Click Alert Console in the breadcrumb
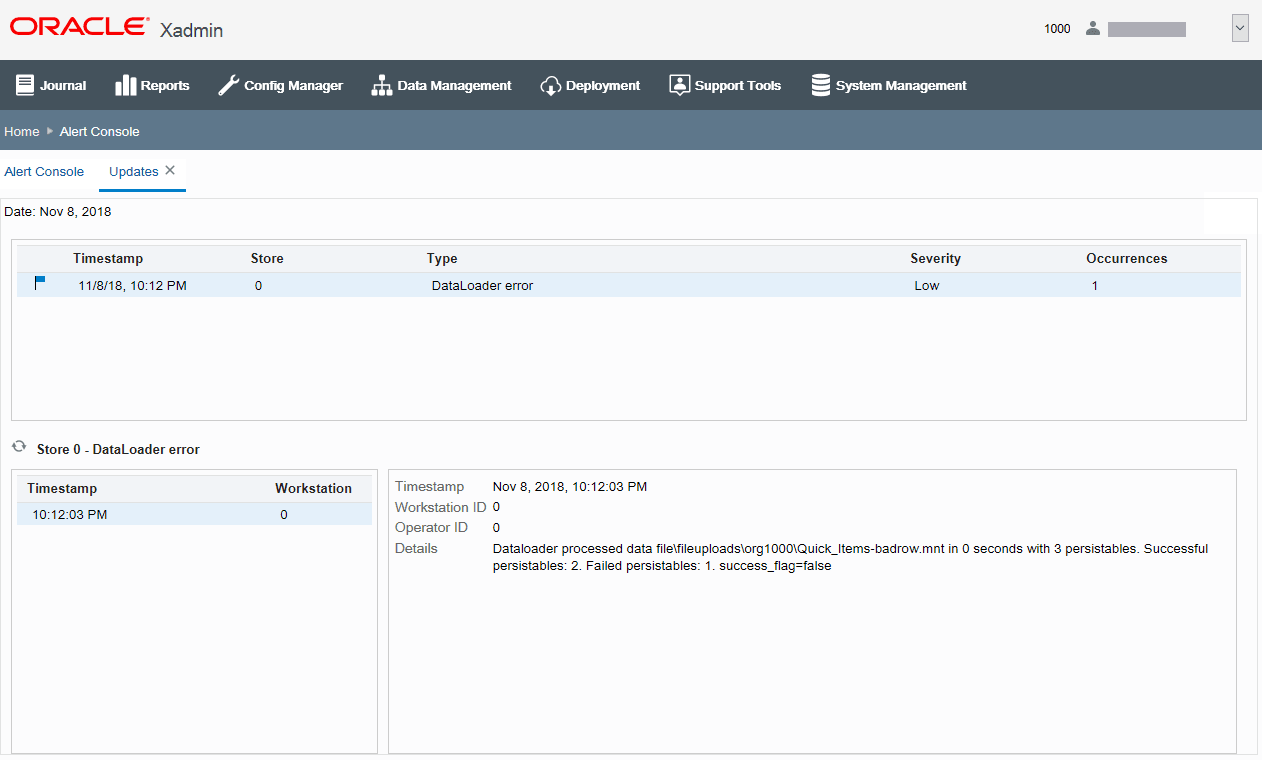 (x=100, y=131)
